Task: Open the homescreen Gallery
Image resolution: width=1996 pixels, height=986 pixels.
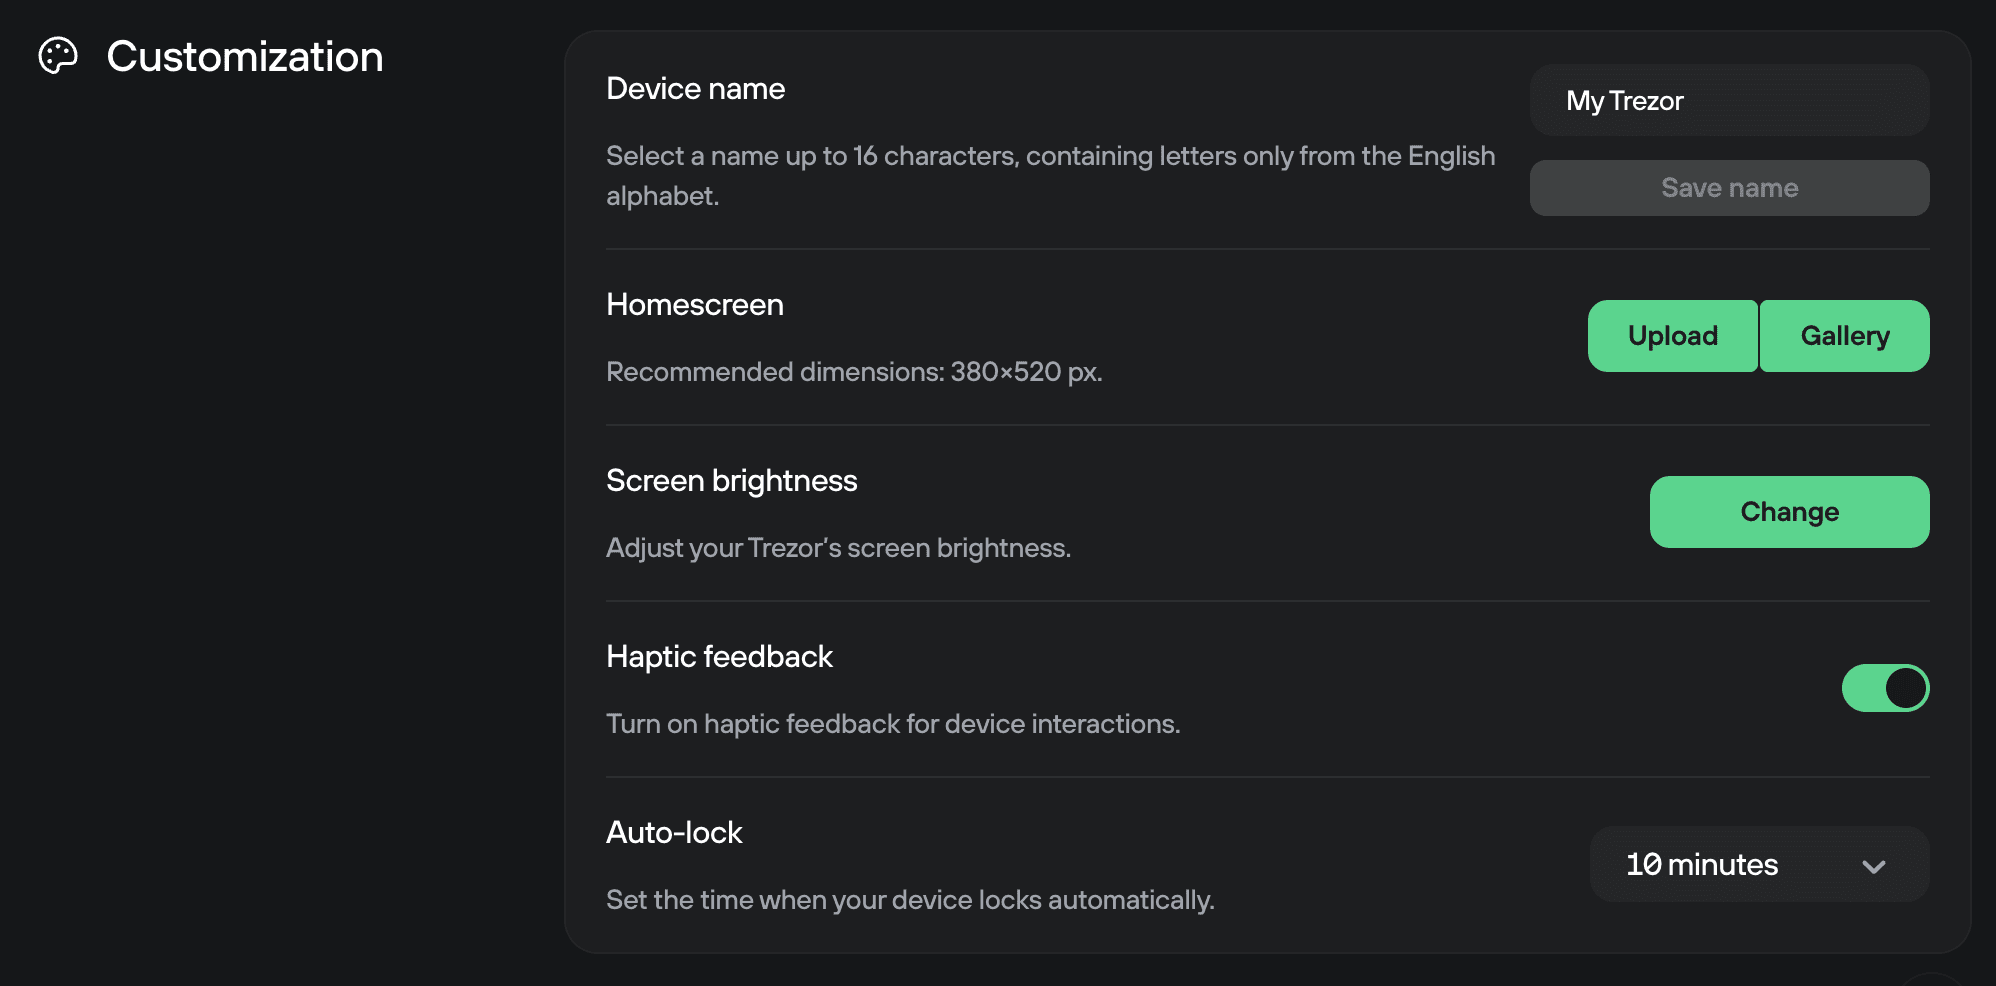Action: 1844,335
